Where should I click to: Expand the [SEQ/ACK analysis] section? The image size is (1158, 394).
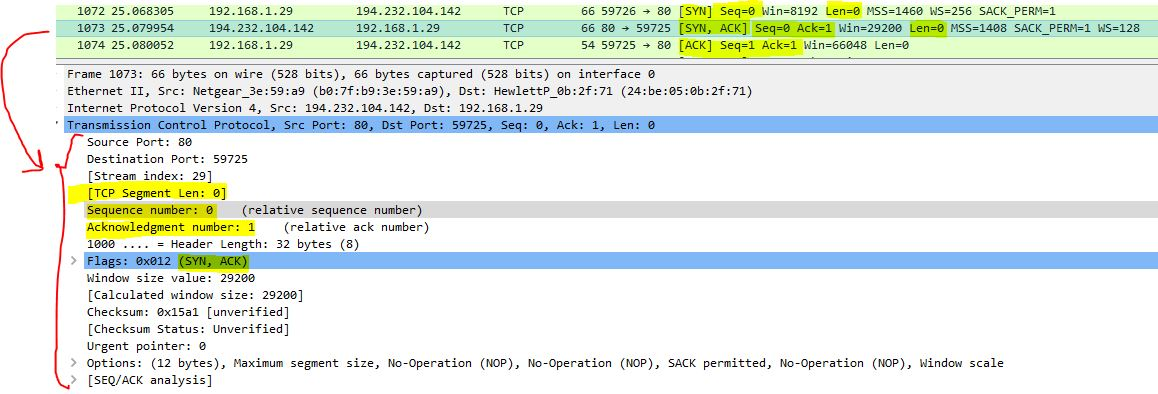(x=73, y=380)
